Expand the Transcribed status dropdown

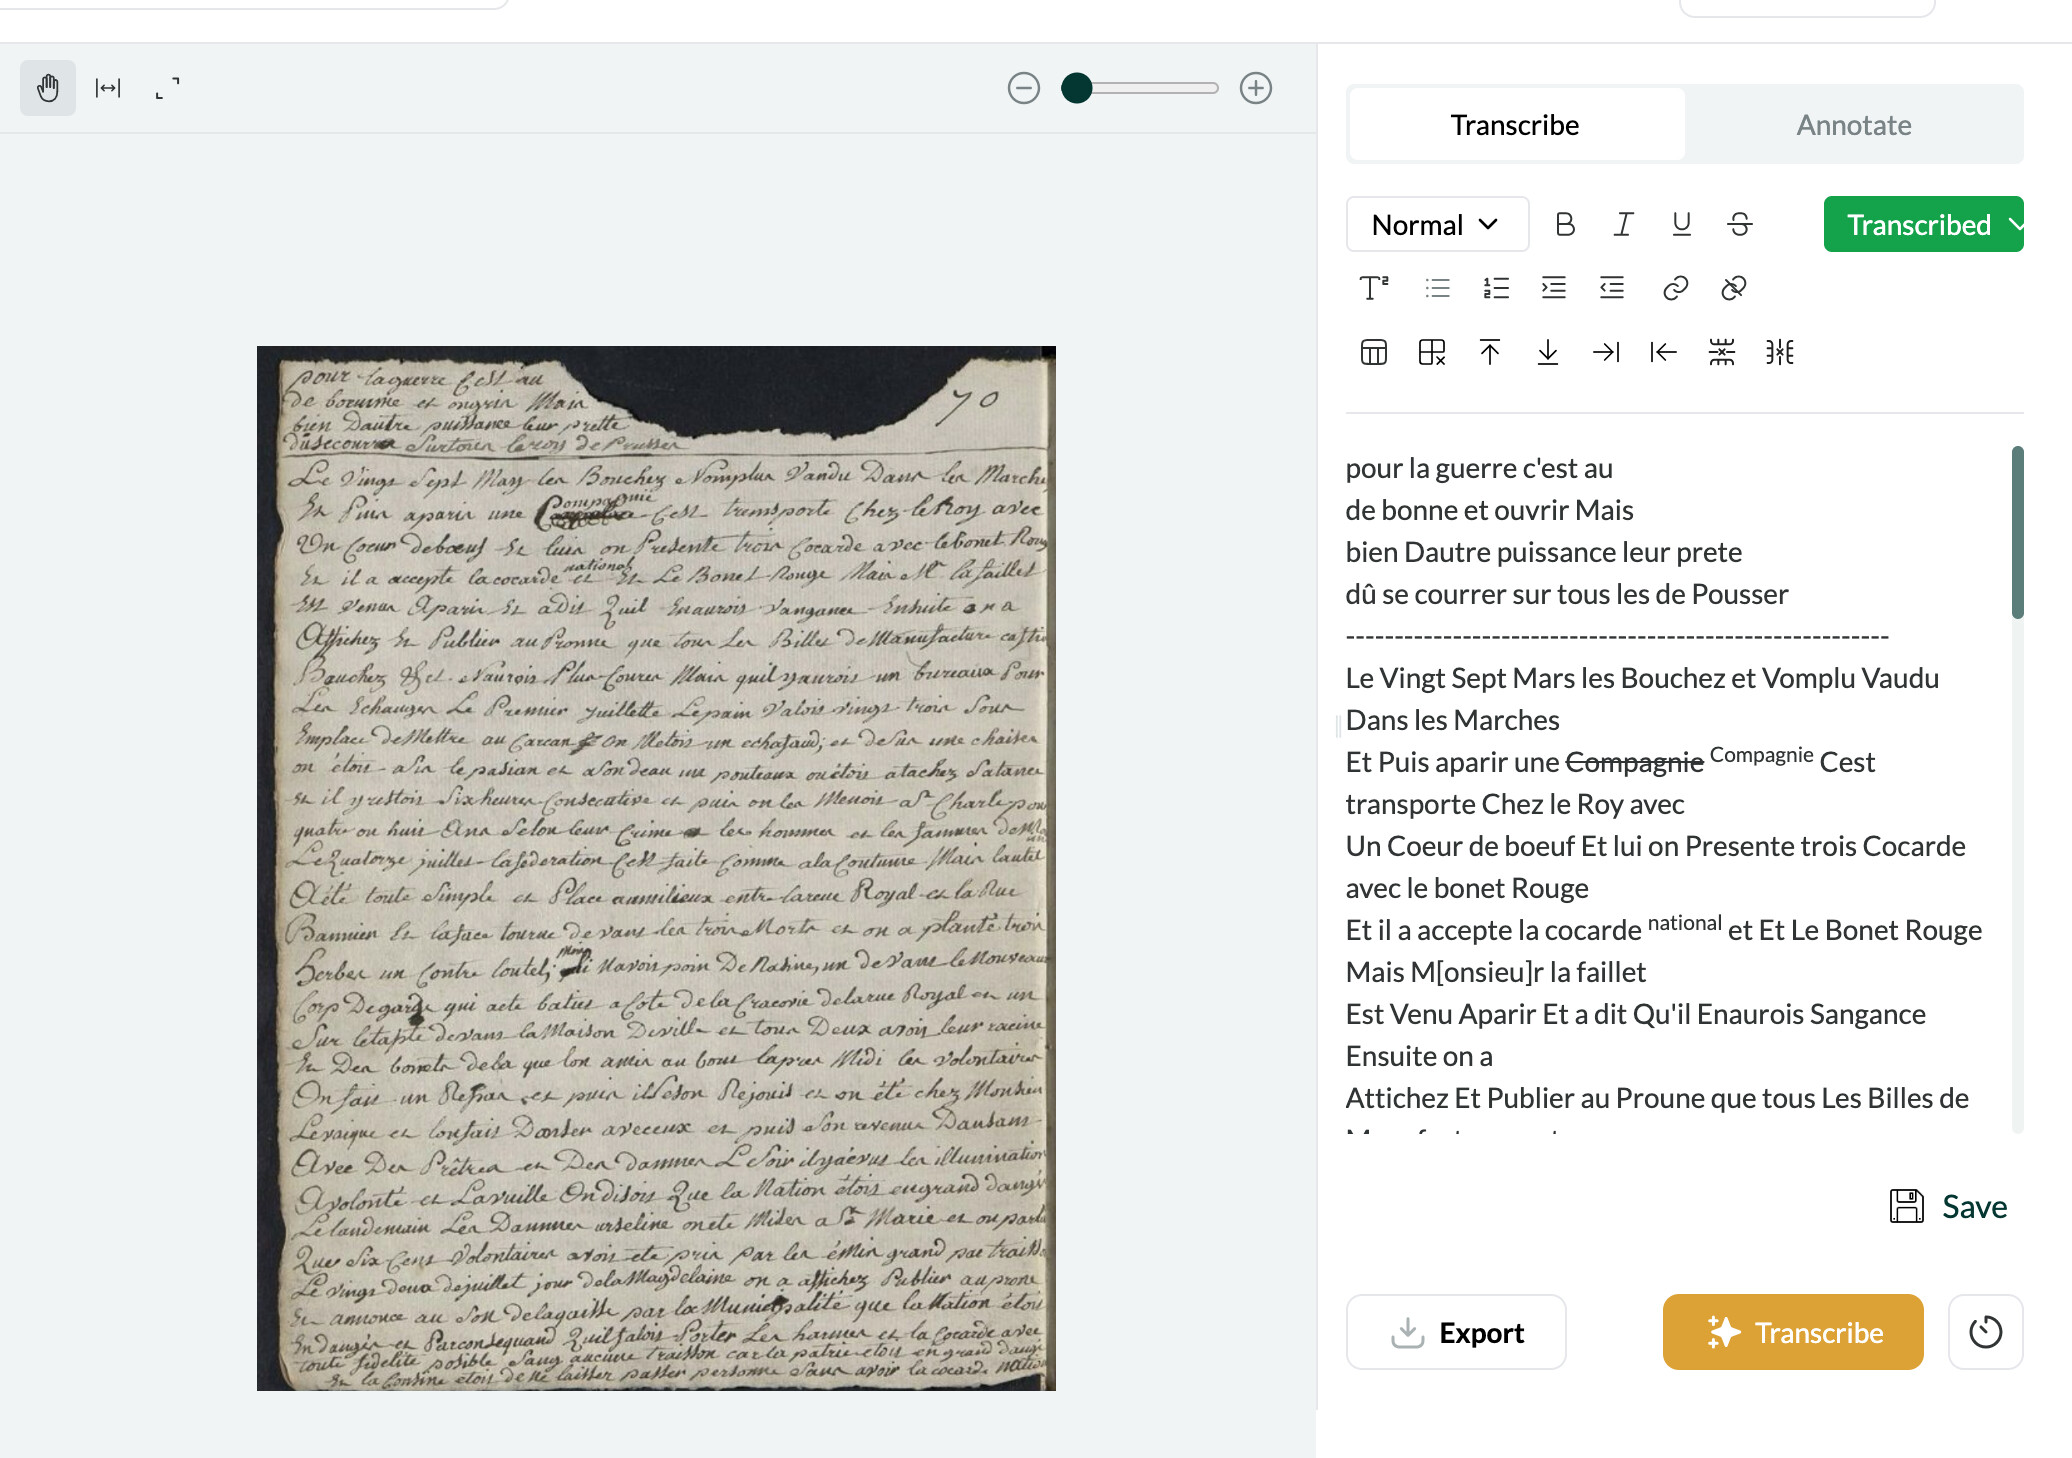tap(1923, 224)
